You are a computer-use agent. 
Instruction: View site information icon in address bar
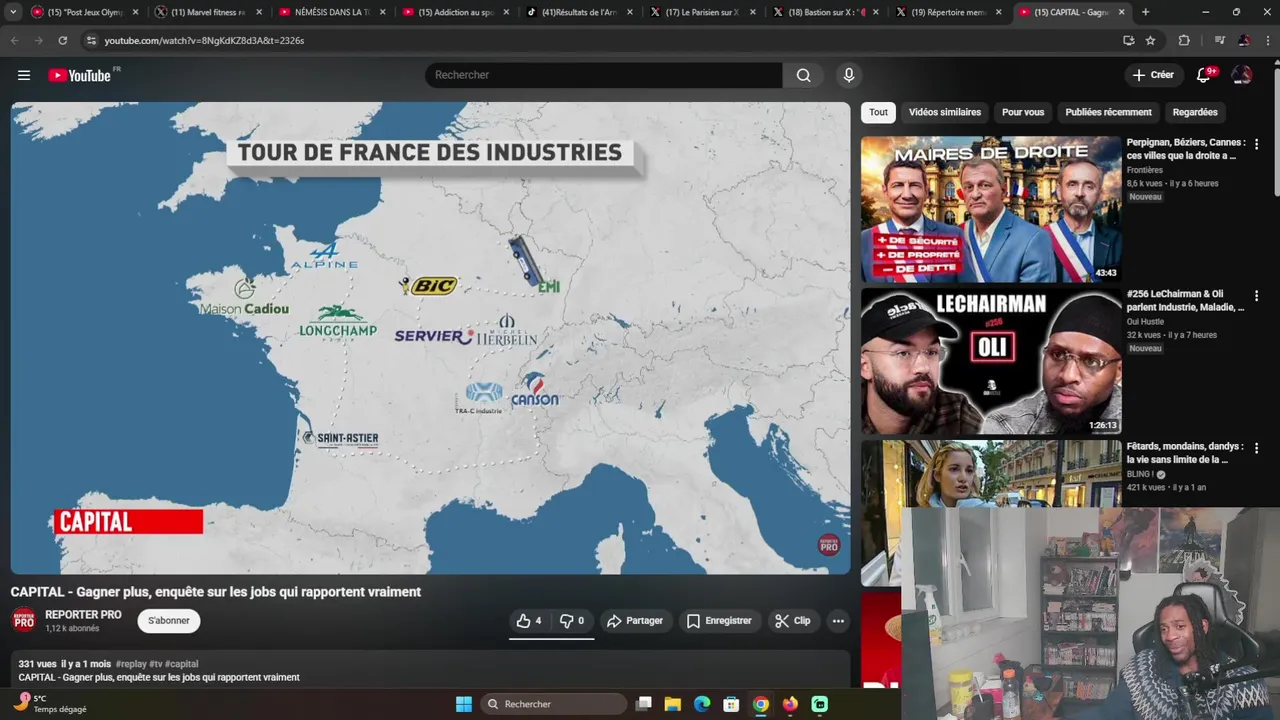pos(91,40)
